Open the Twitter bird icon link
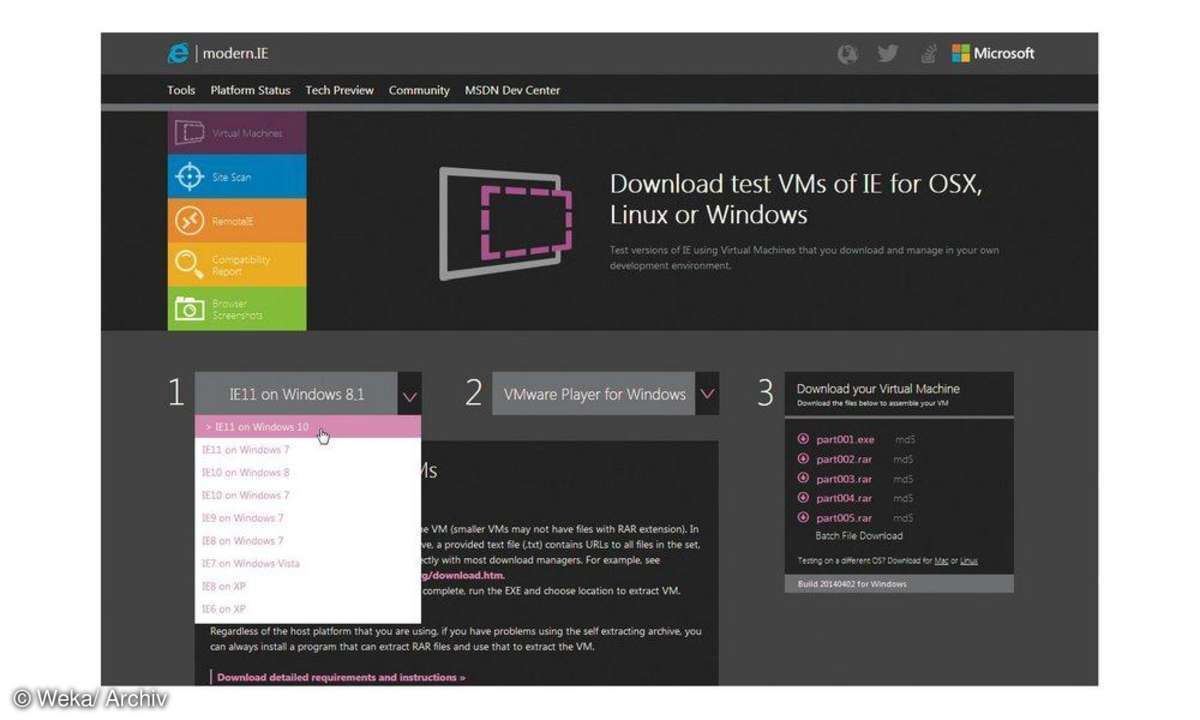Image resolution: width=1200 pixels, height=720 pixels. 888,54
